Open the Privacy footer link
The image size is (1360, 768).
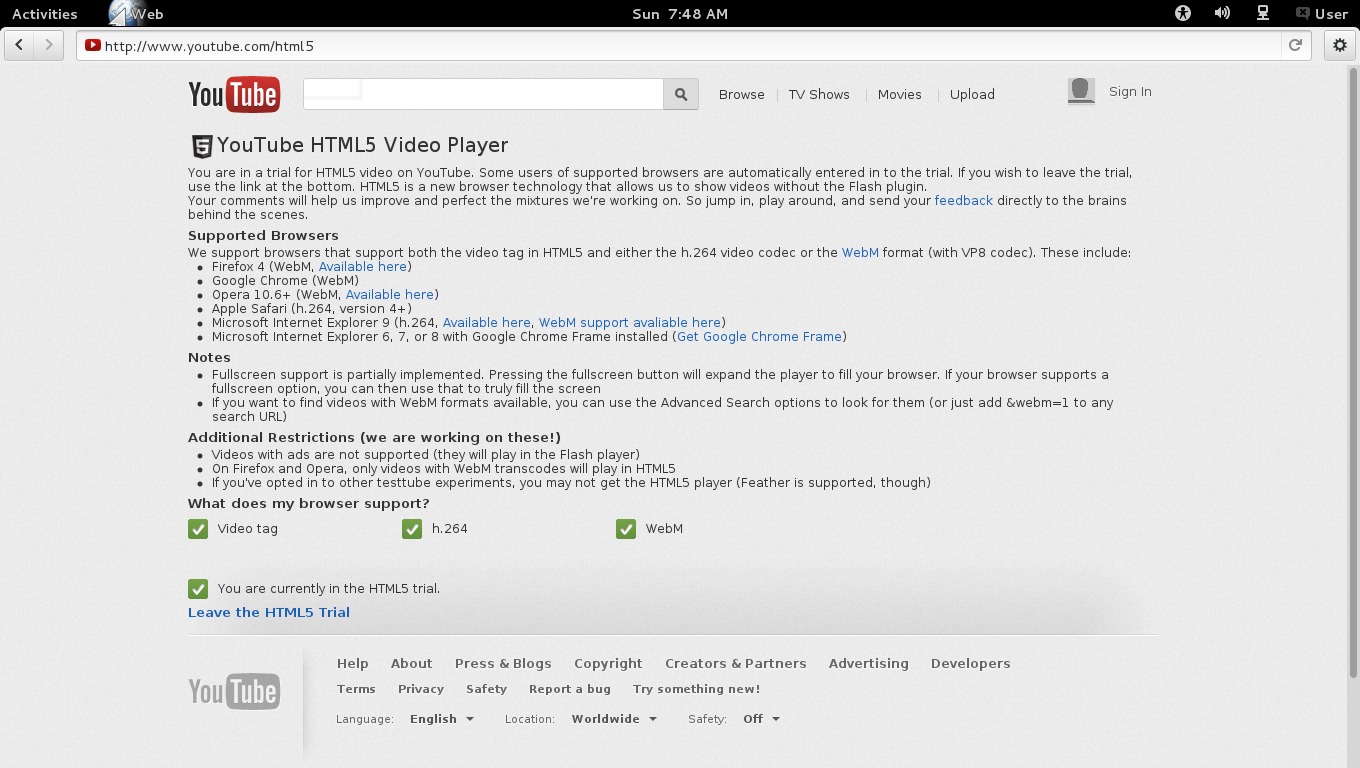coord(421,689)
